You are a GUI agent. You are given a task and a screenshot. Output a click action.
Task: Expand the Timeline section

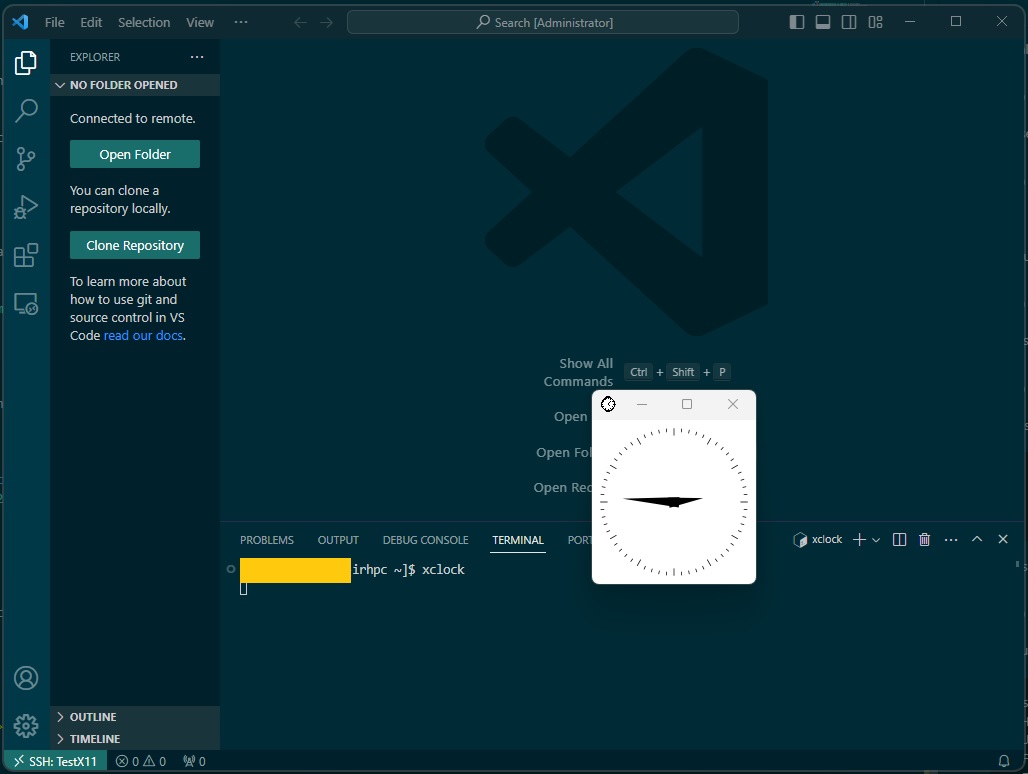pyautogui.click(x=94, y=739)
